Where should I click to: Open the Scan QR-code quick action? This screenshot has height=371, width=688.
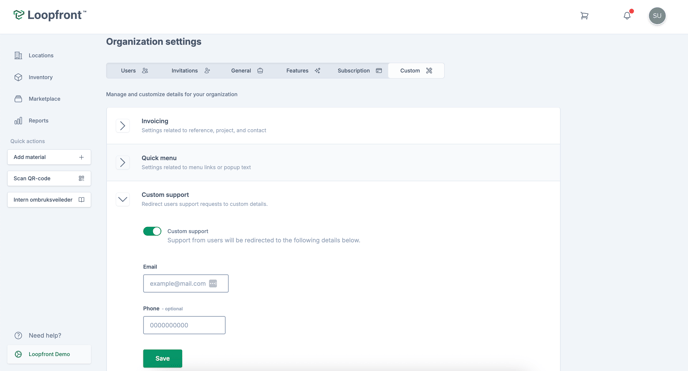[x=49, y=178]
